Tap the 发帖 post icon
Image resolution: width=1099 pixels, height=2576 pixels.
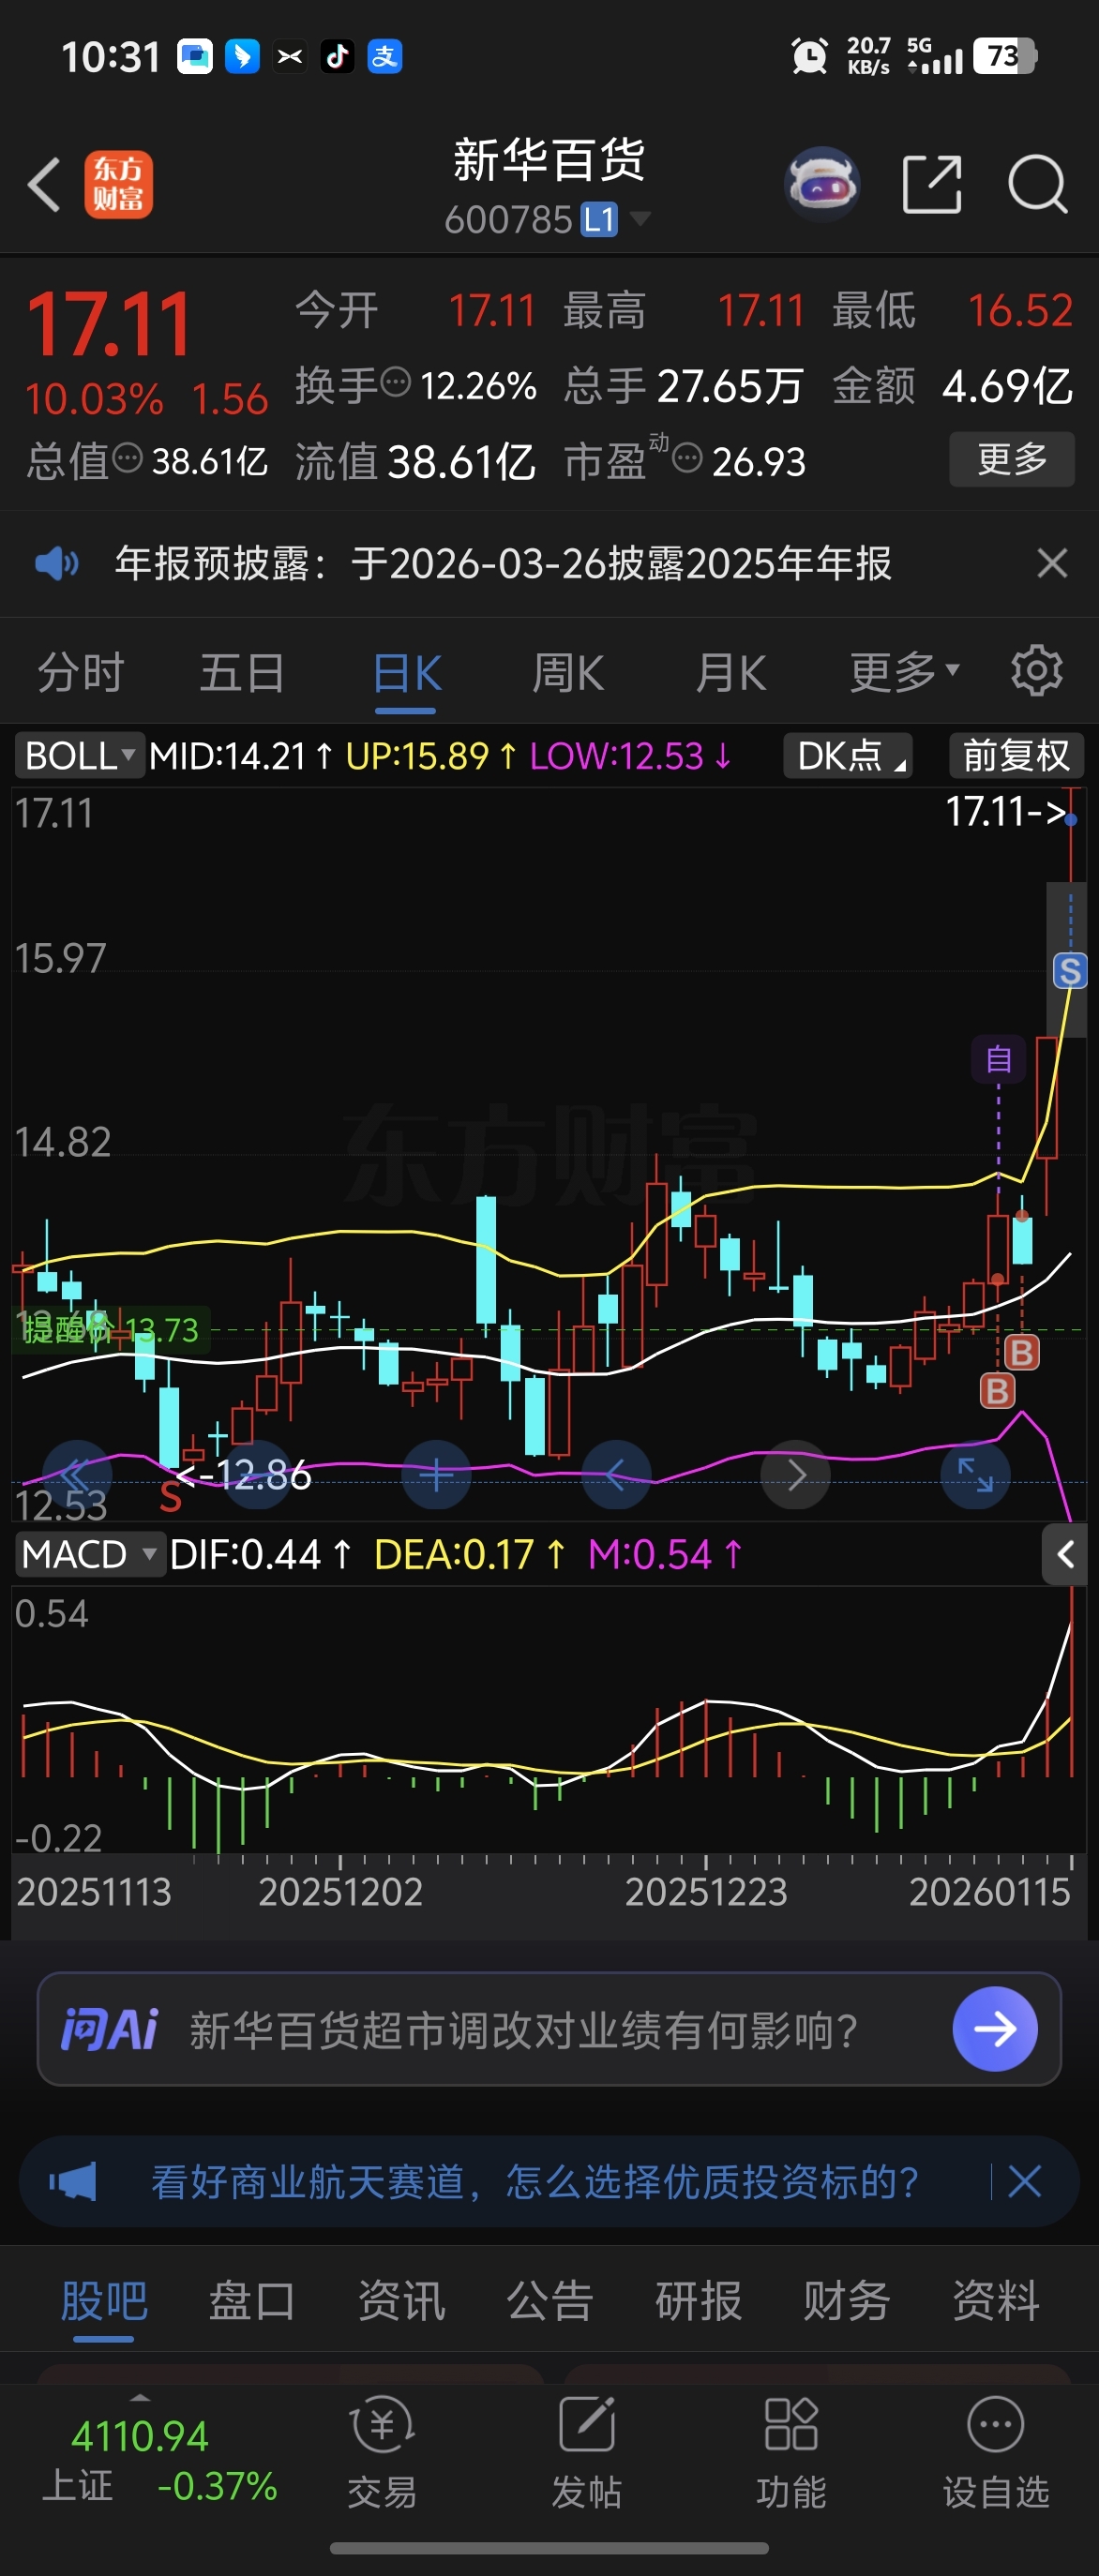click(x=586, y=2453)
